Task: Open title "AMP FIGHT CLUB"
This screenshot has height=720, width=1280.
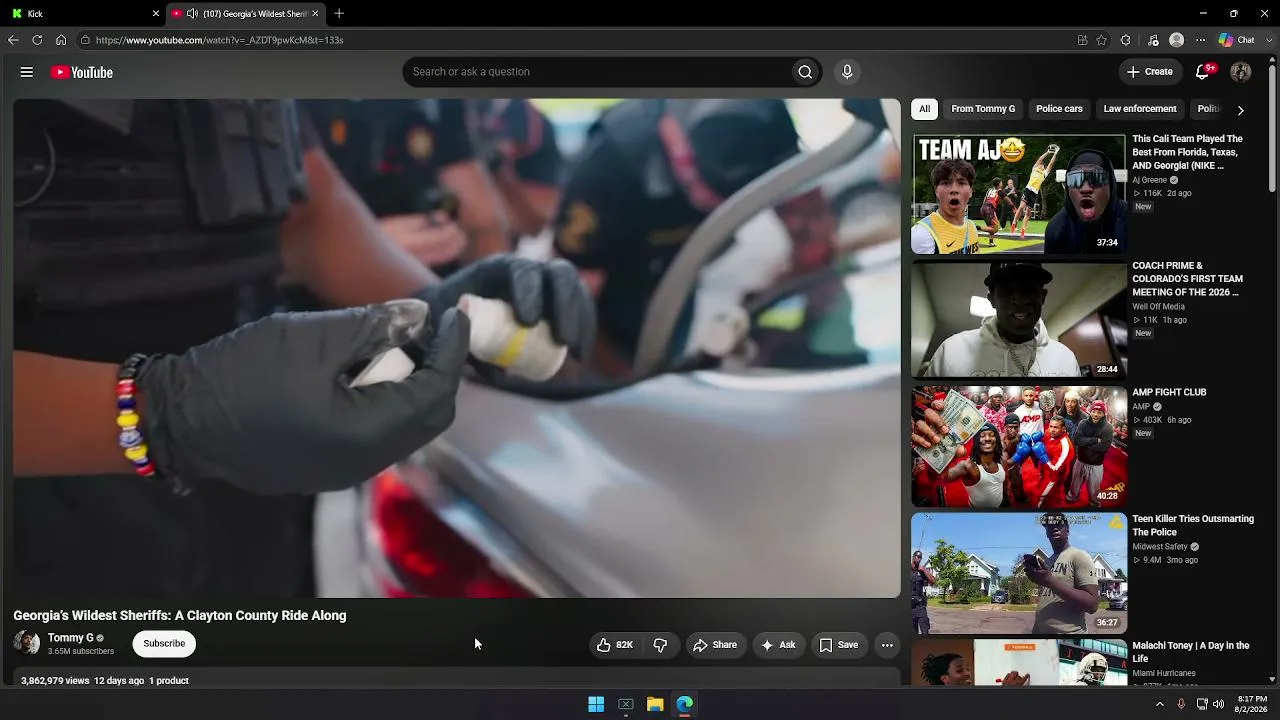Action: [x=1169, y=393]
